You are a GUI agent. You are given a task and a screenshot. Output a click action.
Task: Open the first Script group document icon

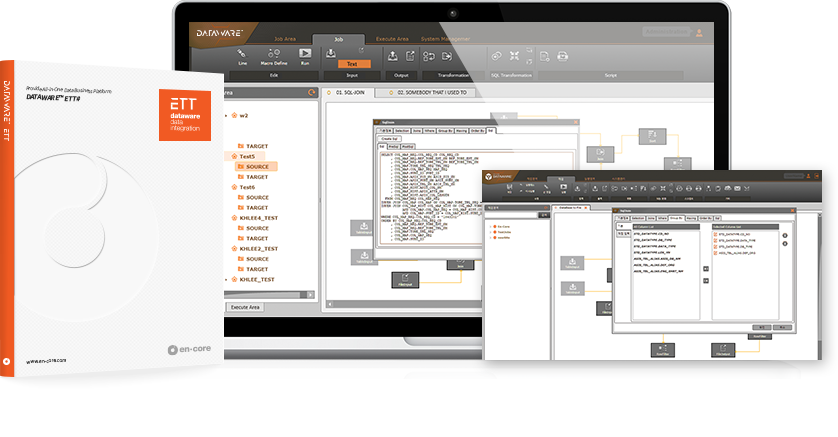[545, 56]
